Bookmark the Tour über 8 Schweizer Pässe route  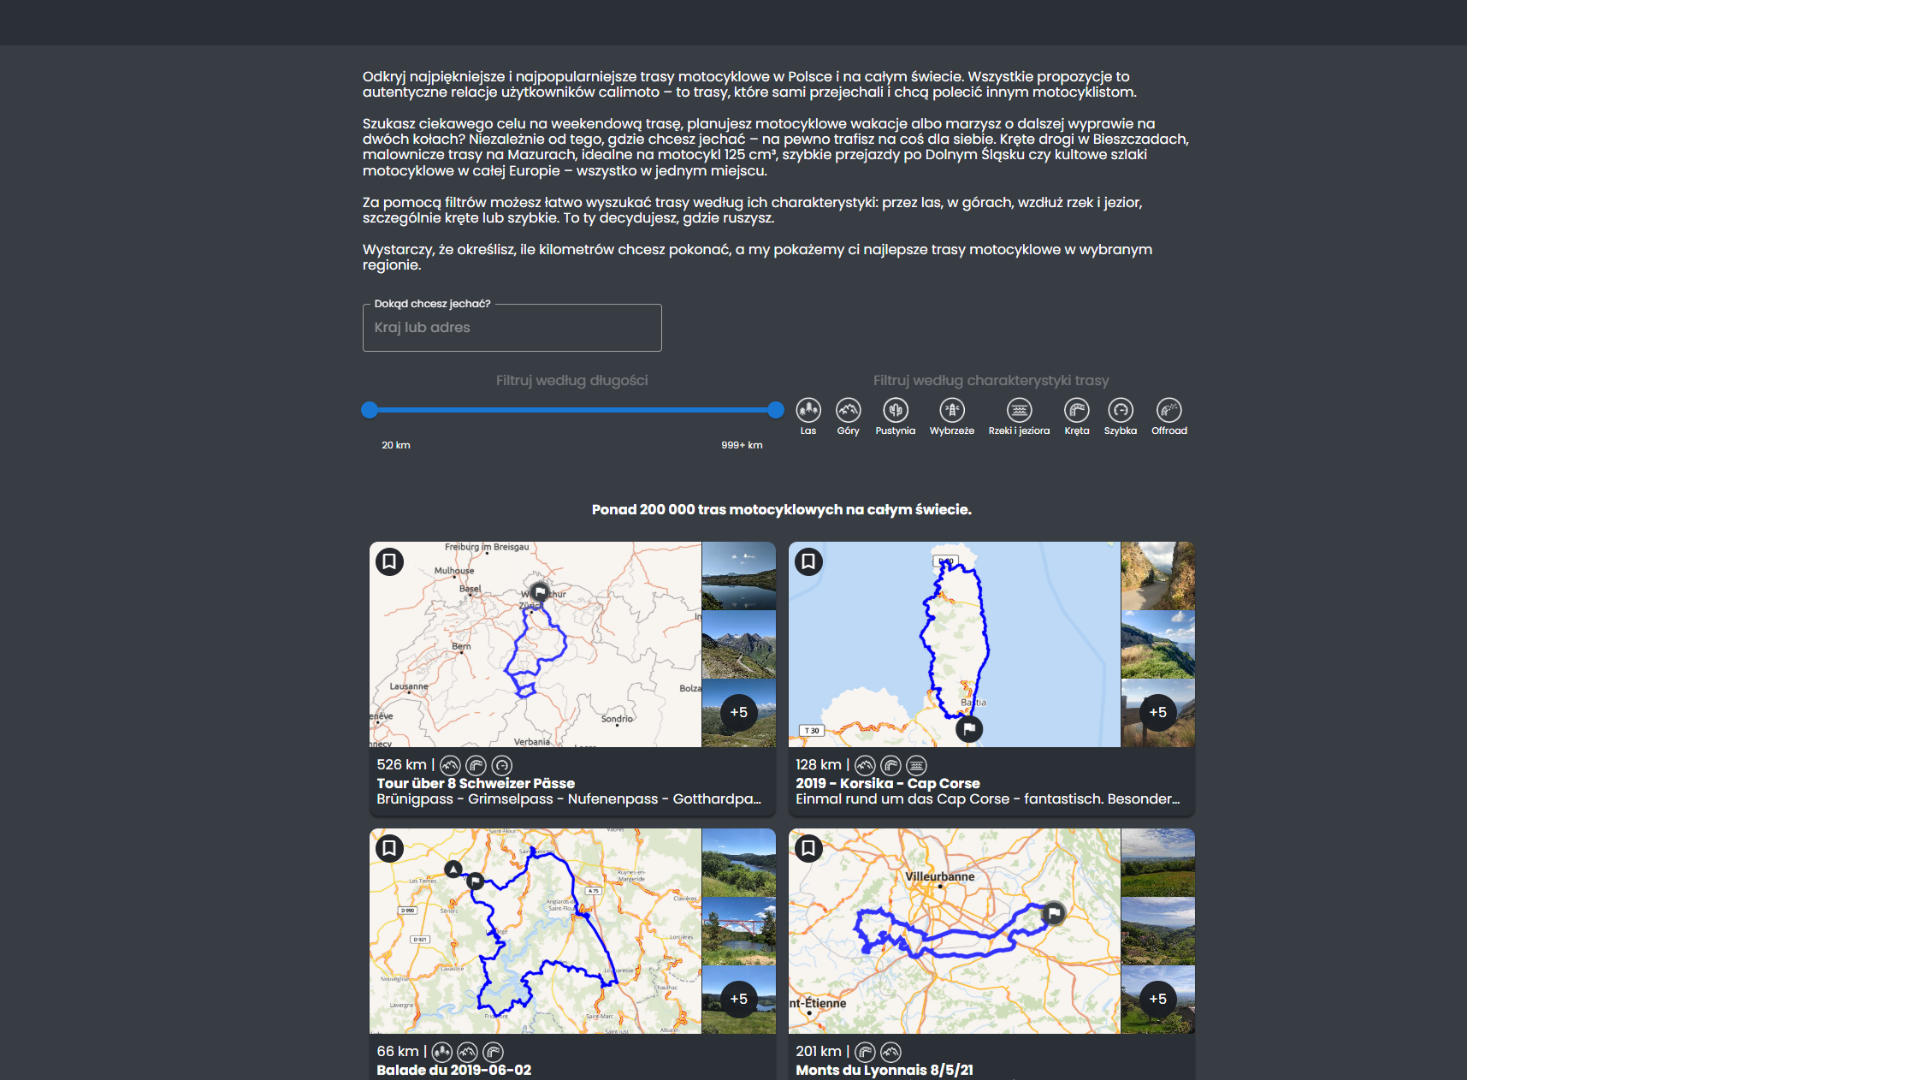(x=390, y=562)
